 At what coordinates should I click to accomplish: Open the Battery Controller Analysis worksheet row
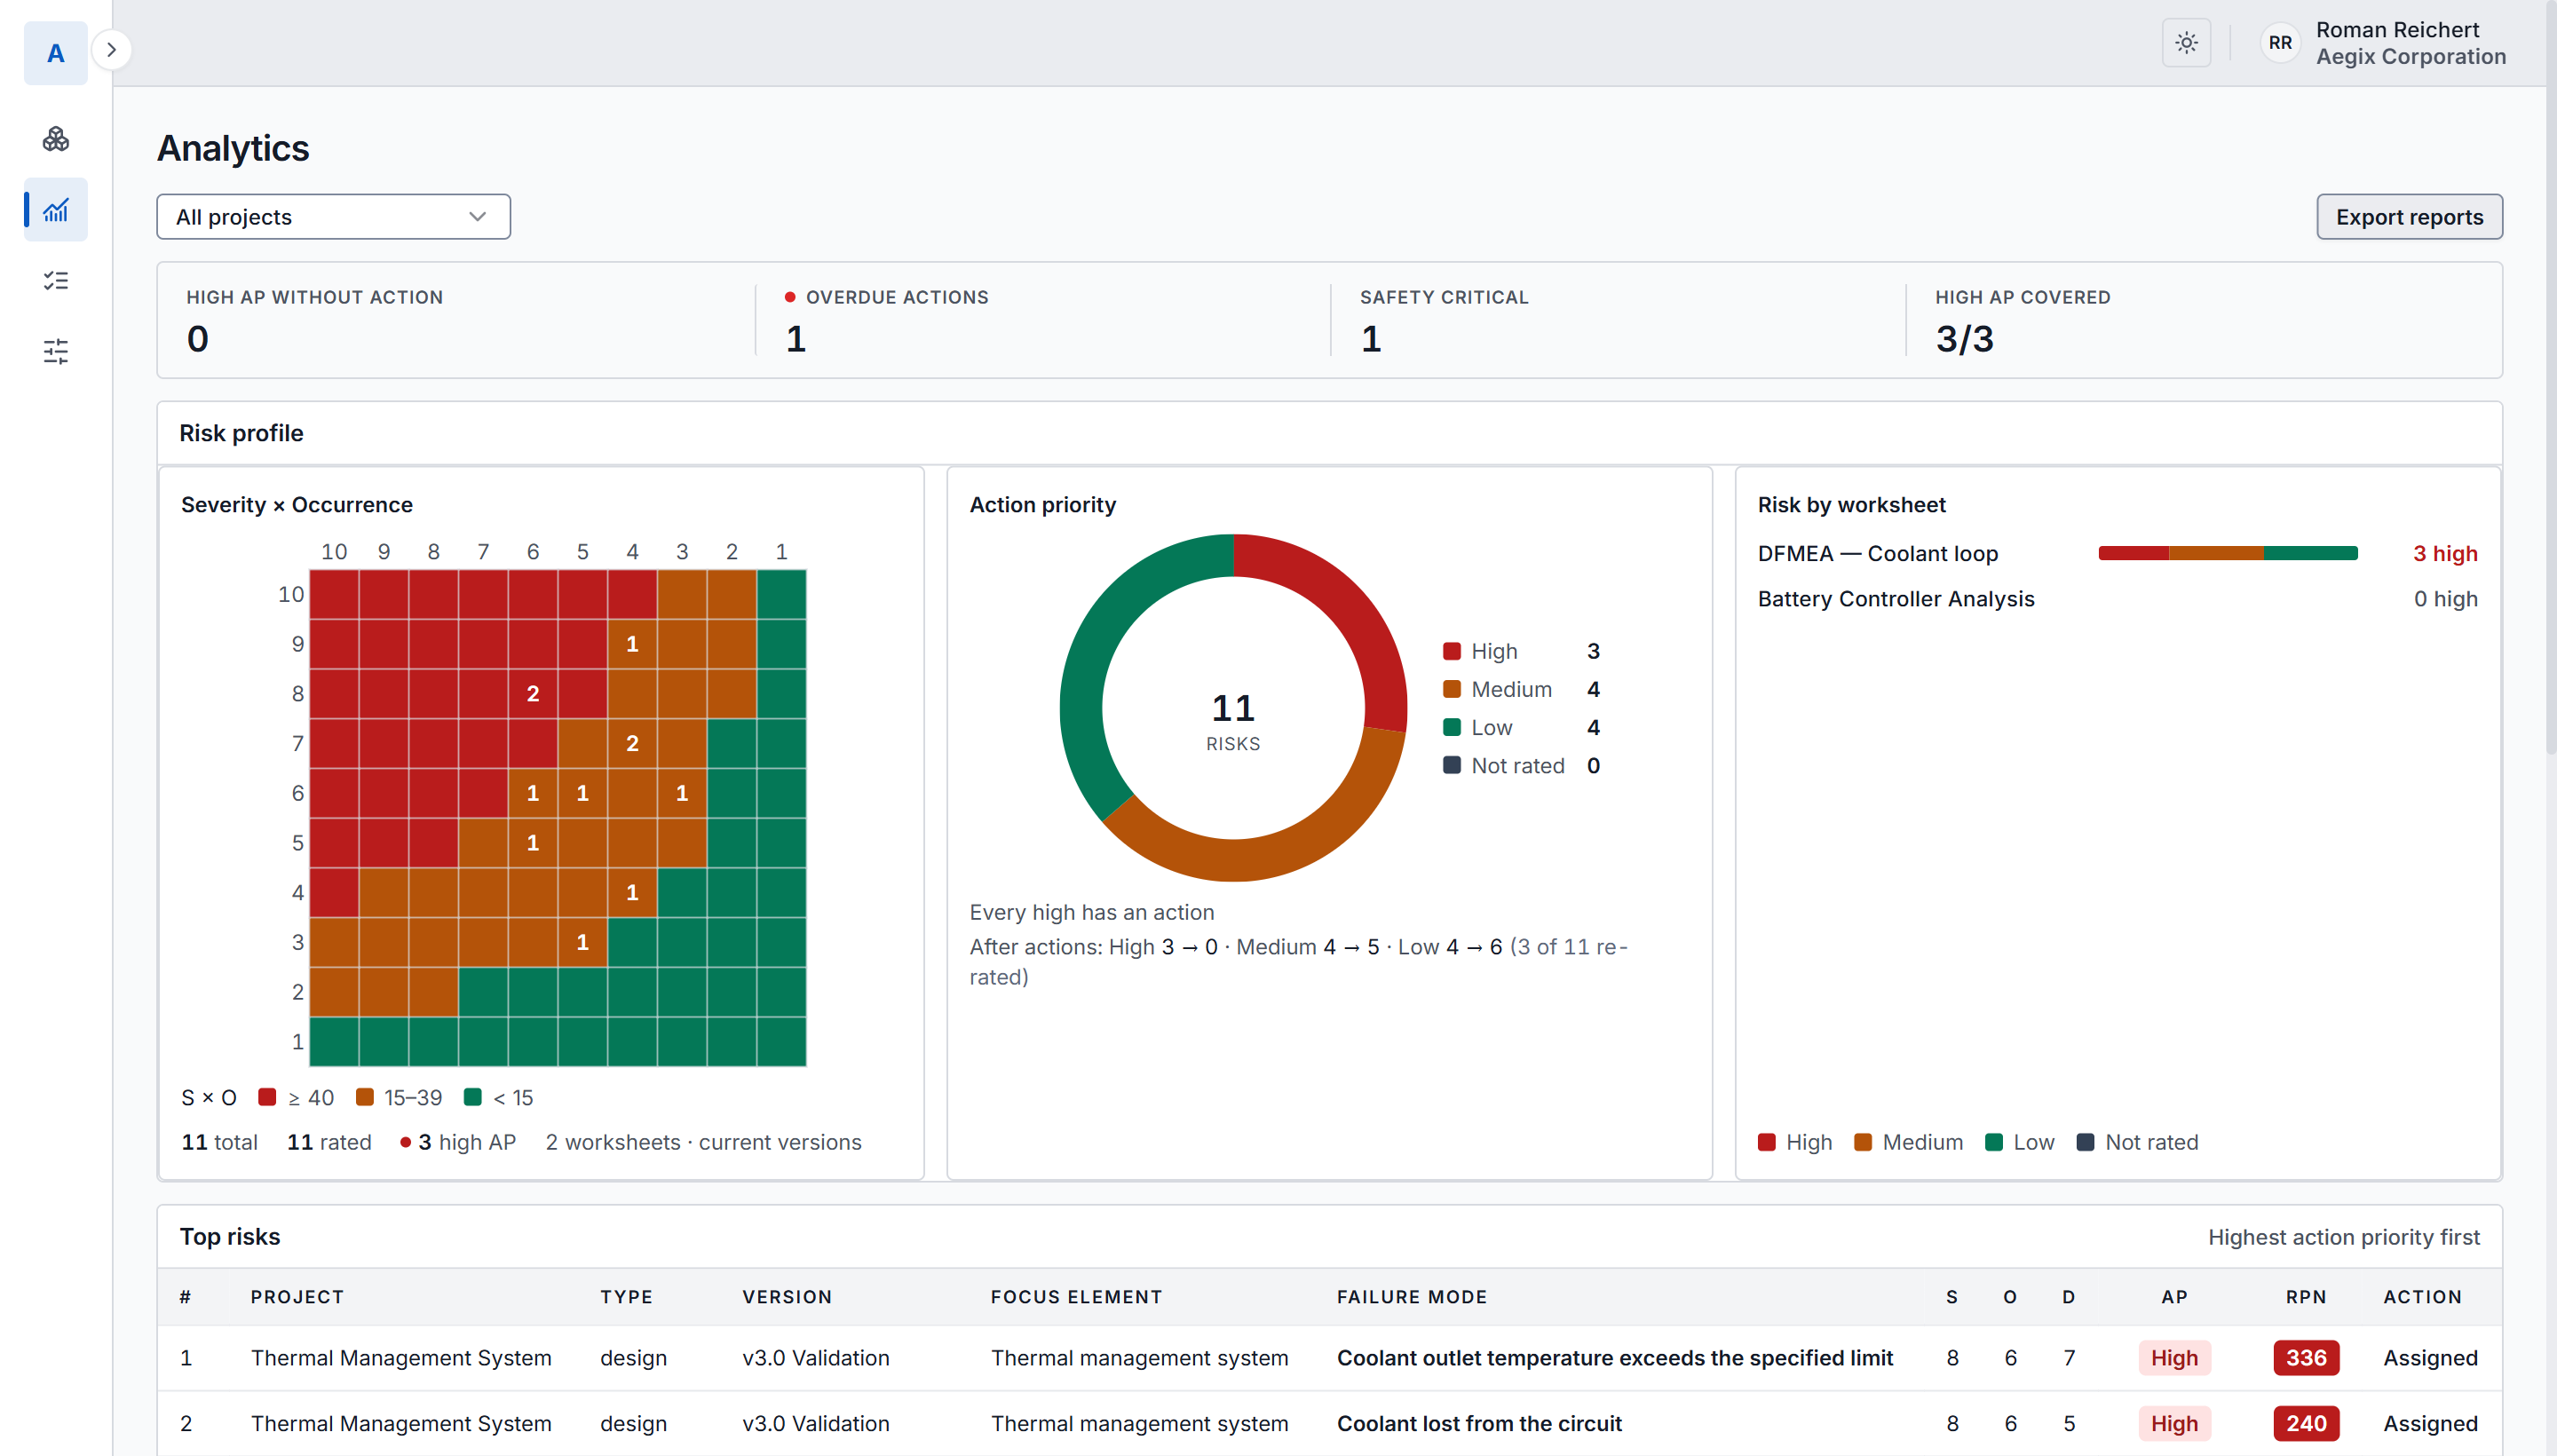point(2117,598)
